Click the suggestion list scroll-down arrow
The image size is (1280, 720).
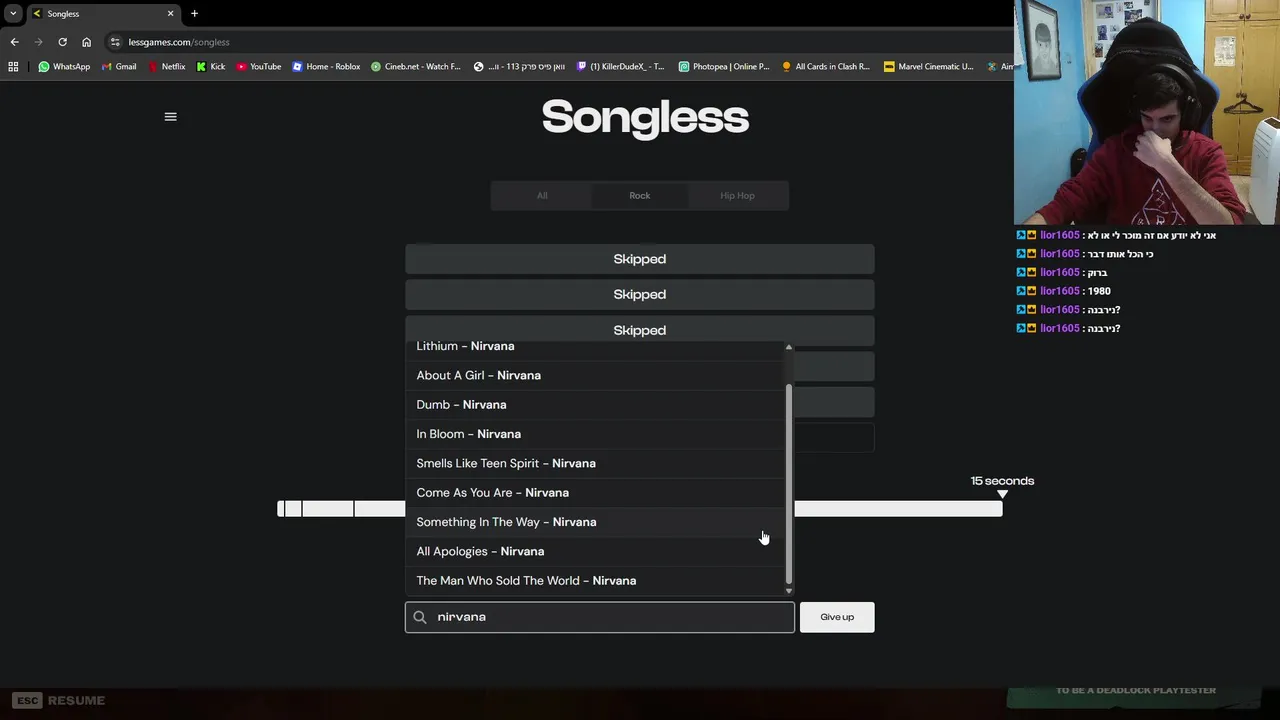tap(789, 591)
